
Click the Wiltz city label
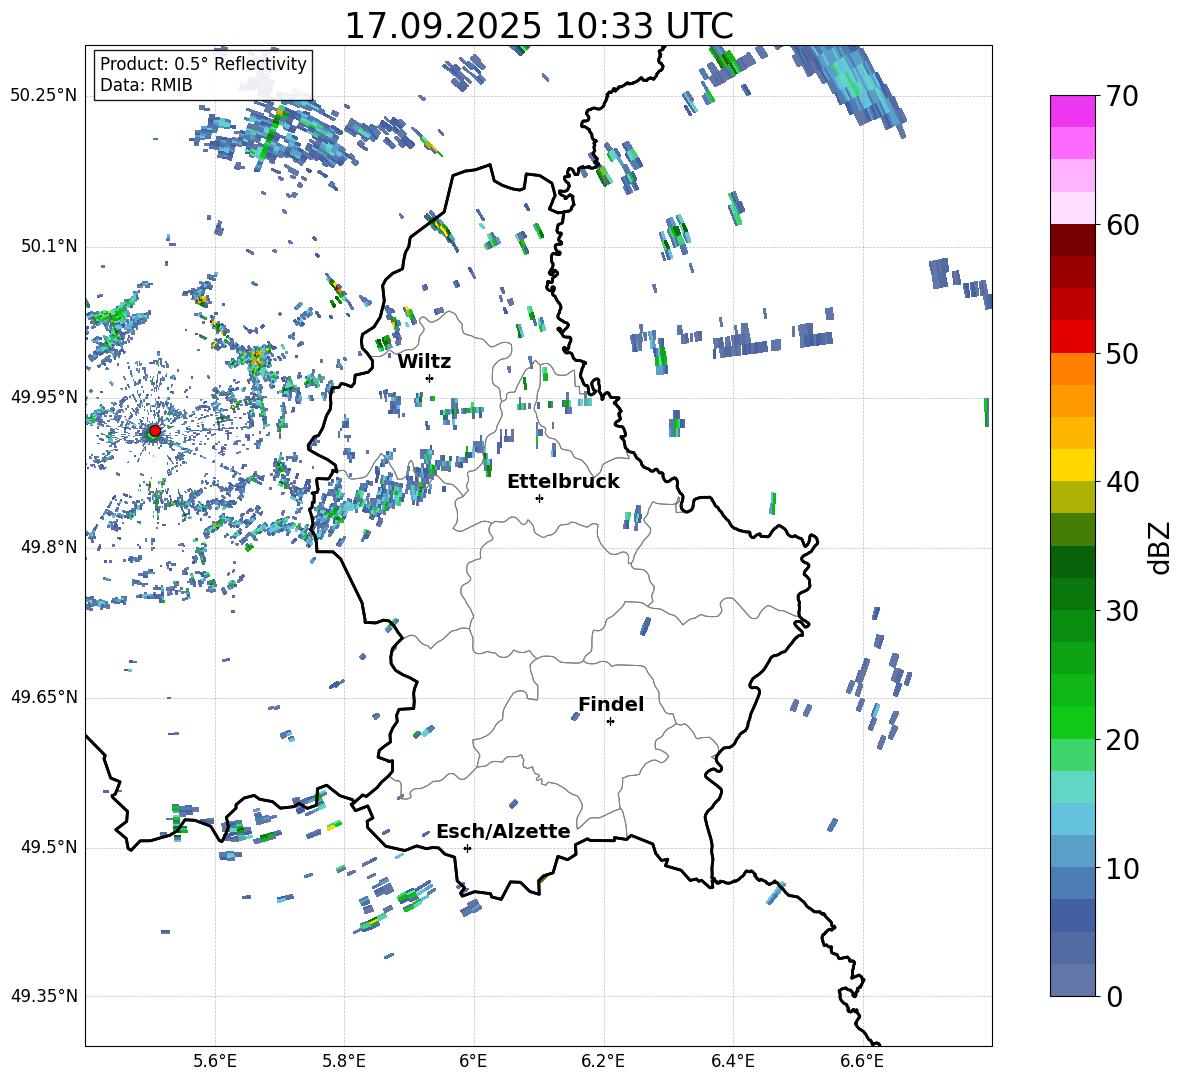coord(424,362)
